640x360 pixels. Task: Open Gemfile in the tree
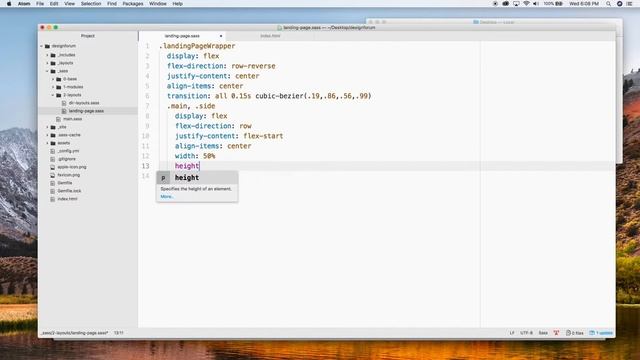[x=64, y=183]
